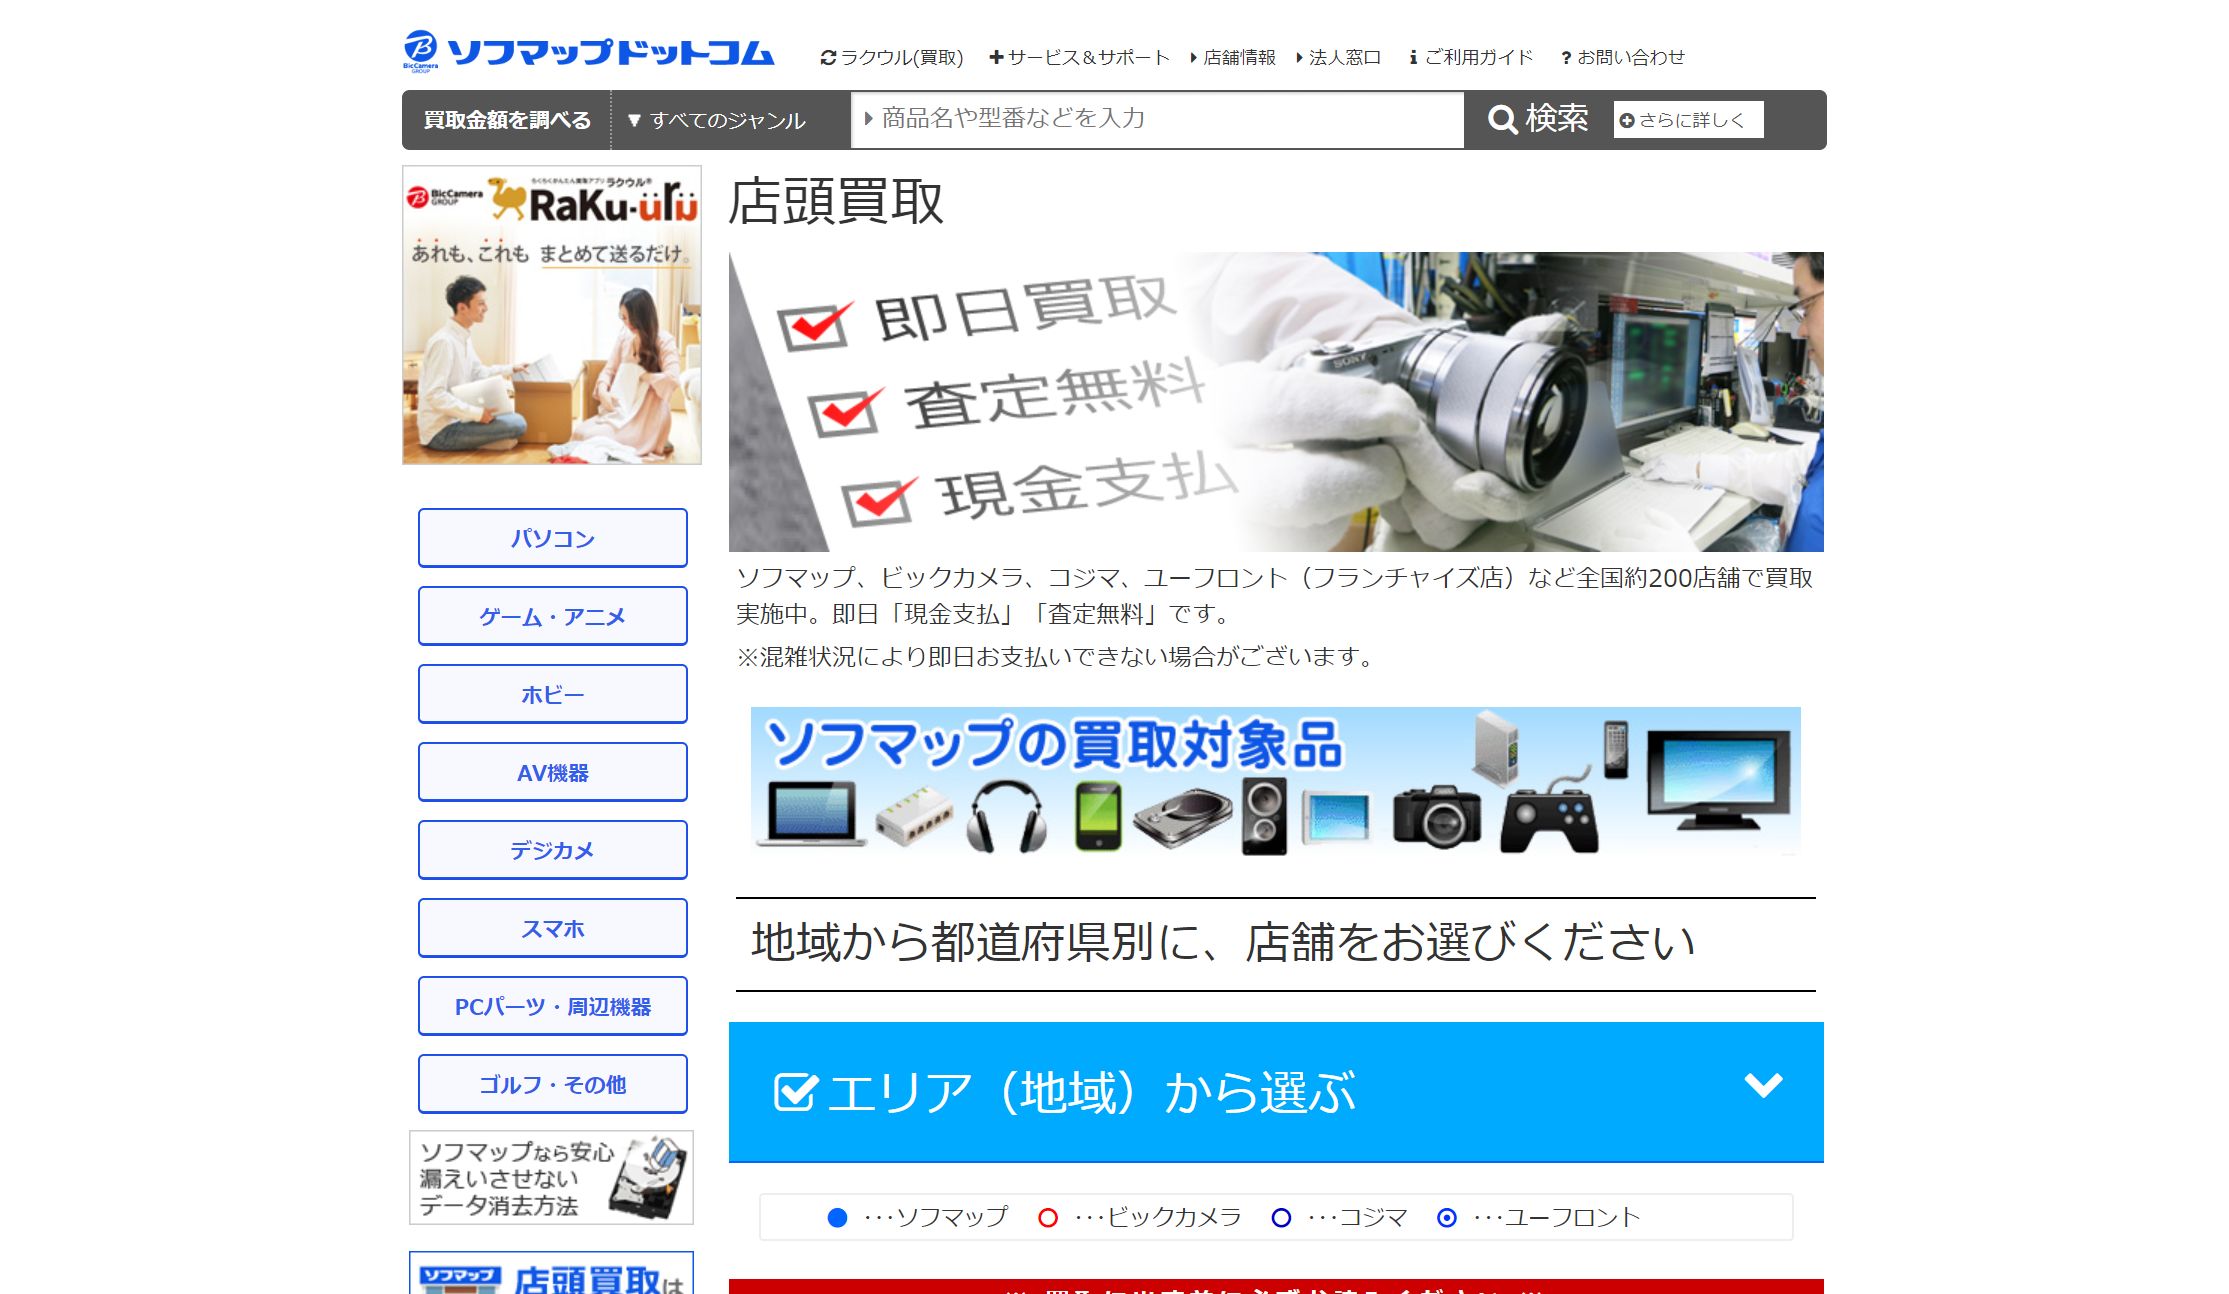Select ホビー category button

point(553,694)
